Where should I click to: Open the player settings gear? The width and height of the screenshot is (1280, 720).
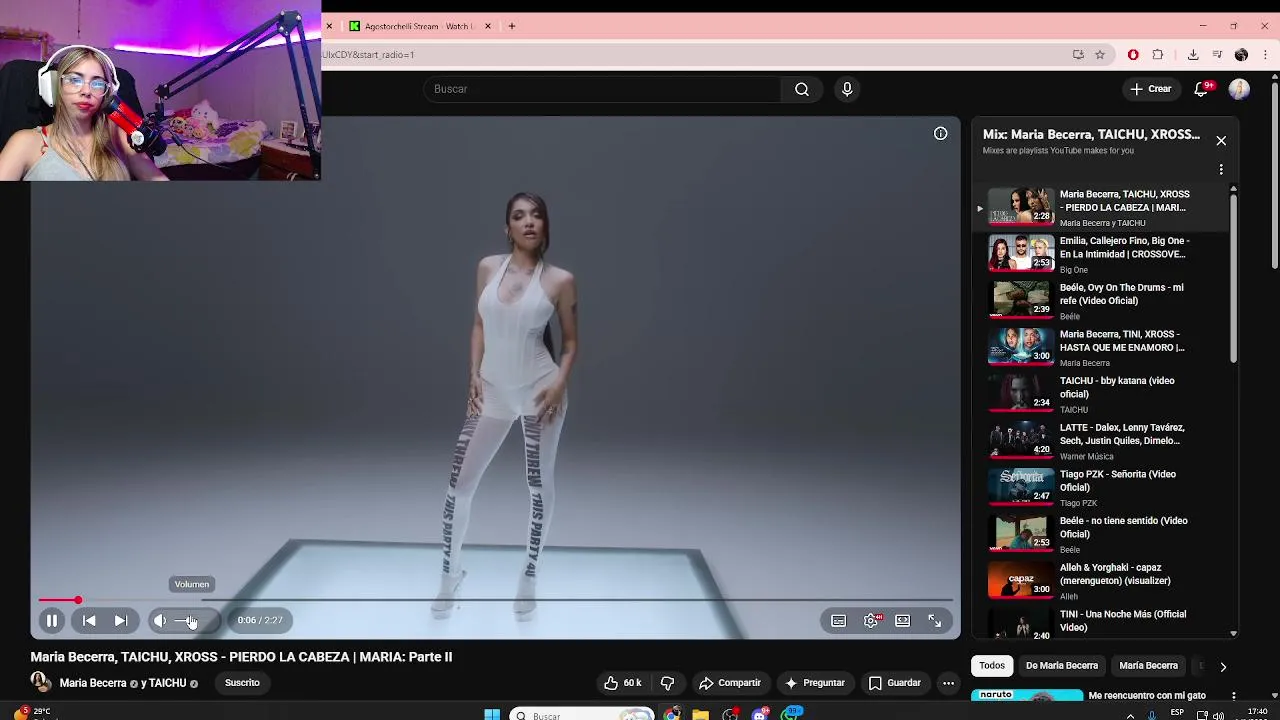[x=872, y=621]
